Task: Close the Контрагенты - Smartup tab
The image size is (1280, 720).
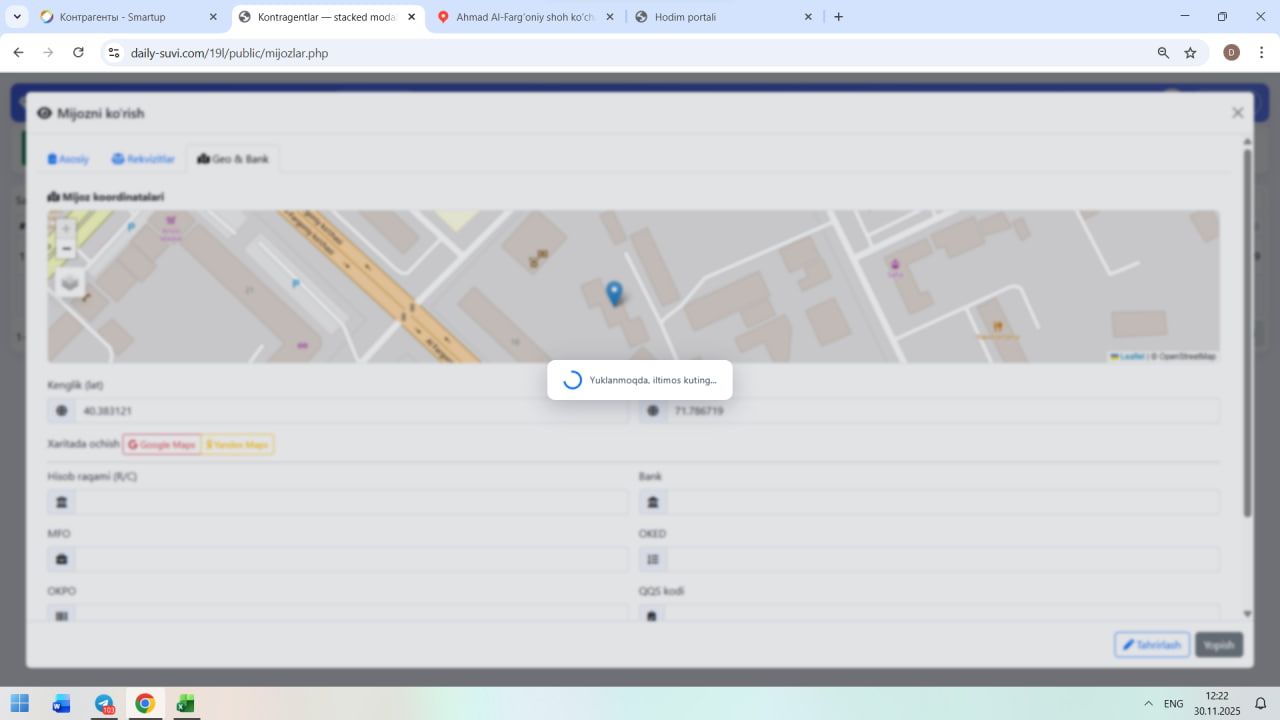Action: (x=213, y=17)
